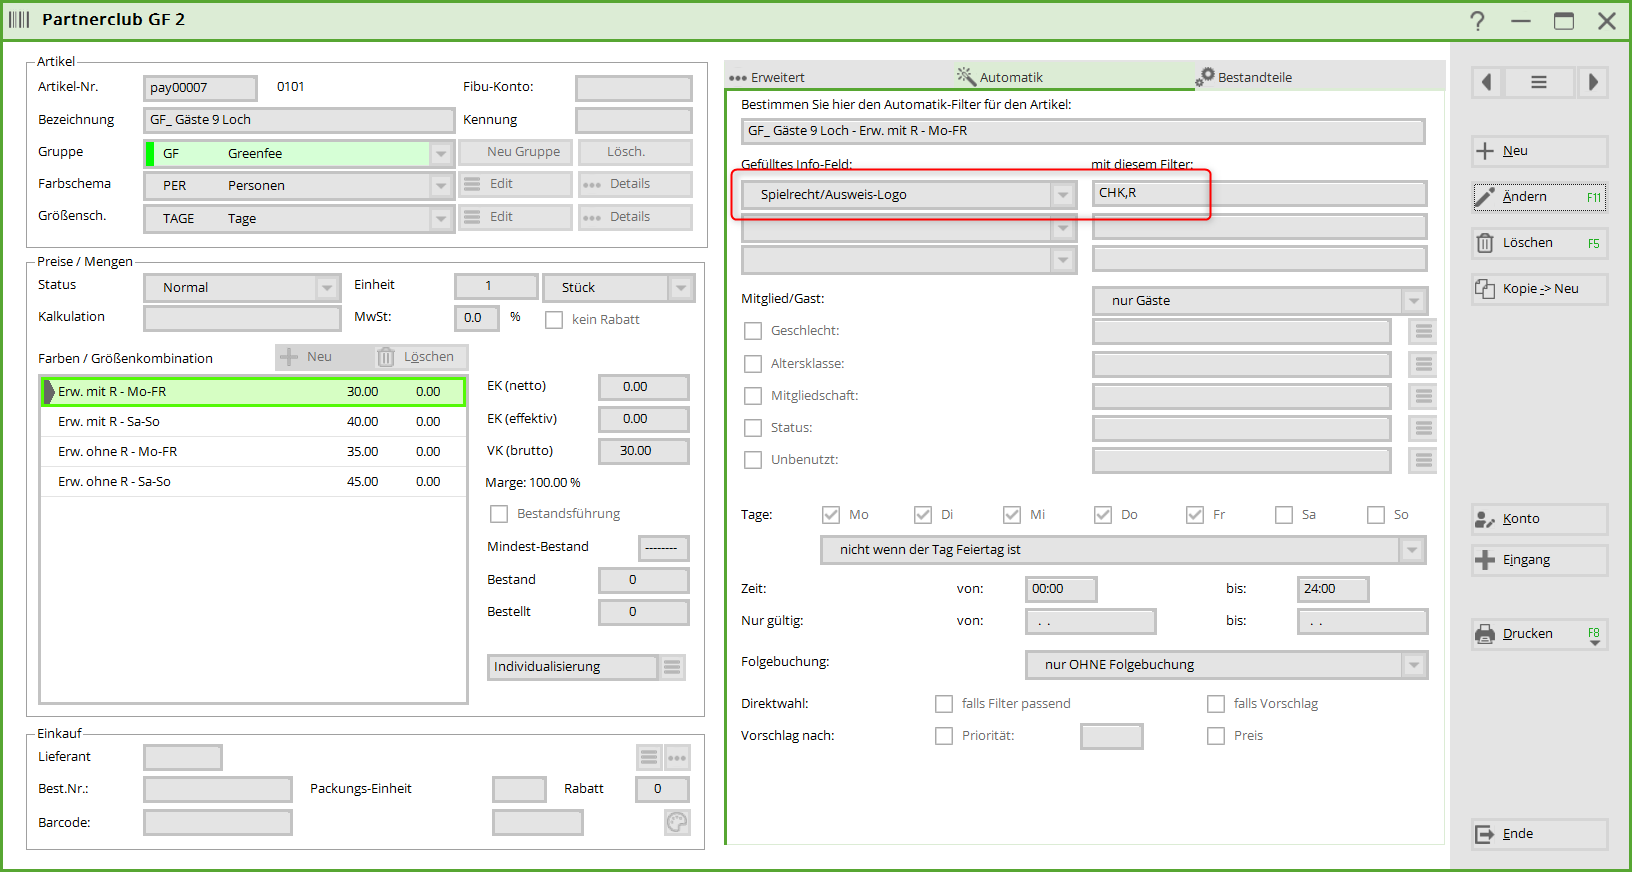The image size is (1632, 872).
Task: Expand the Mitglied/Gast dropdown
Action: pos(1413,301)
